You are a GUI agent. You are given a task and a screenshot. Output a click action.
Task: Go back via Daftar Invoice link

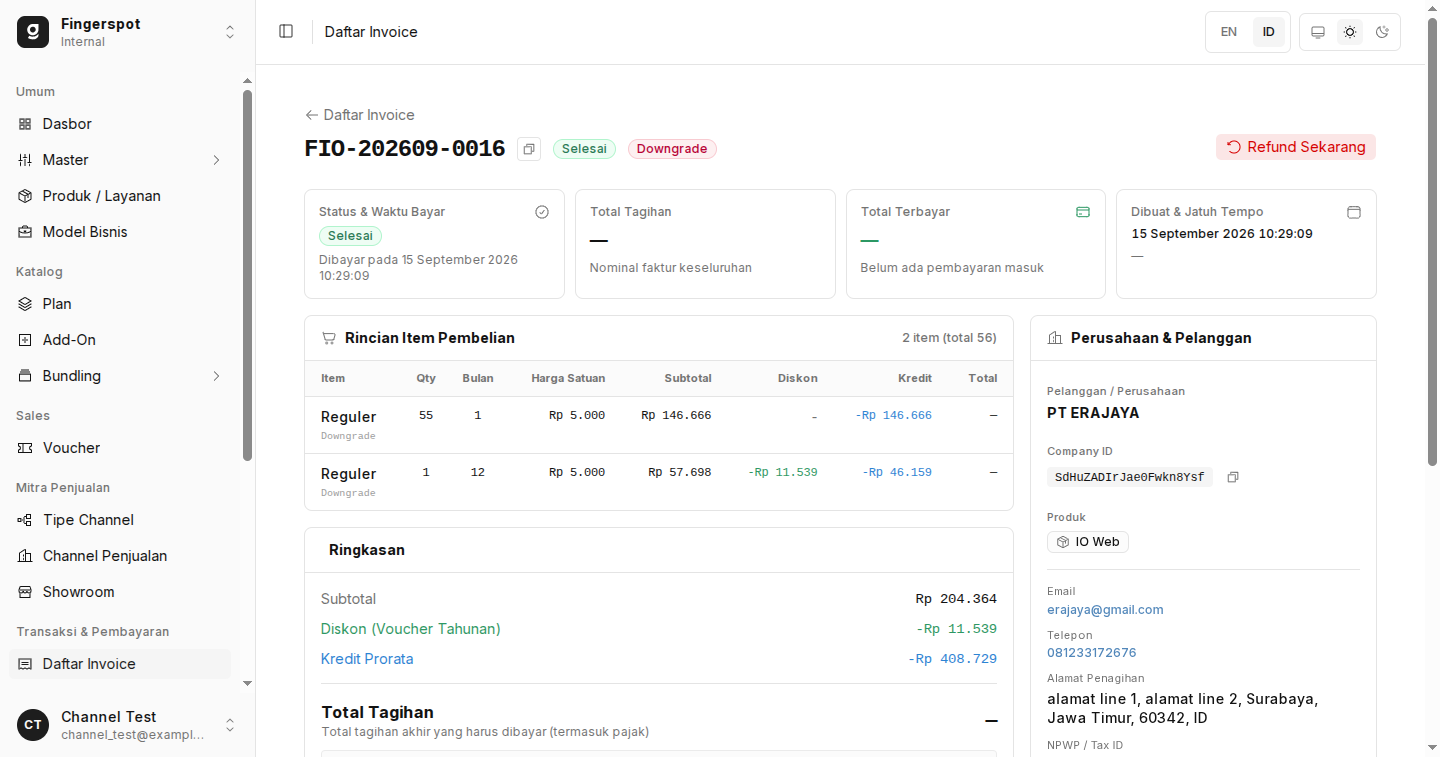coord(360,115)
